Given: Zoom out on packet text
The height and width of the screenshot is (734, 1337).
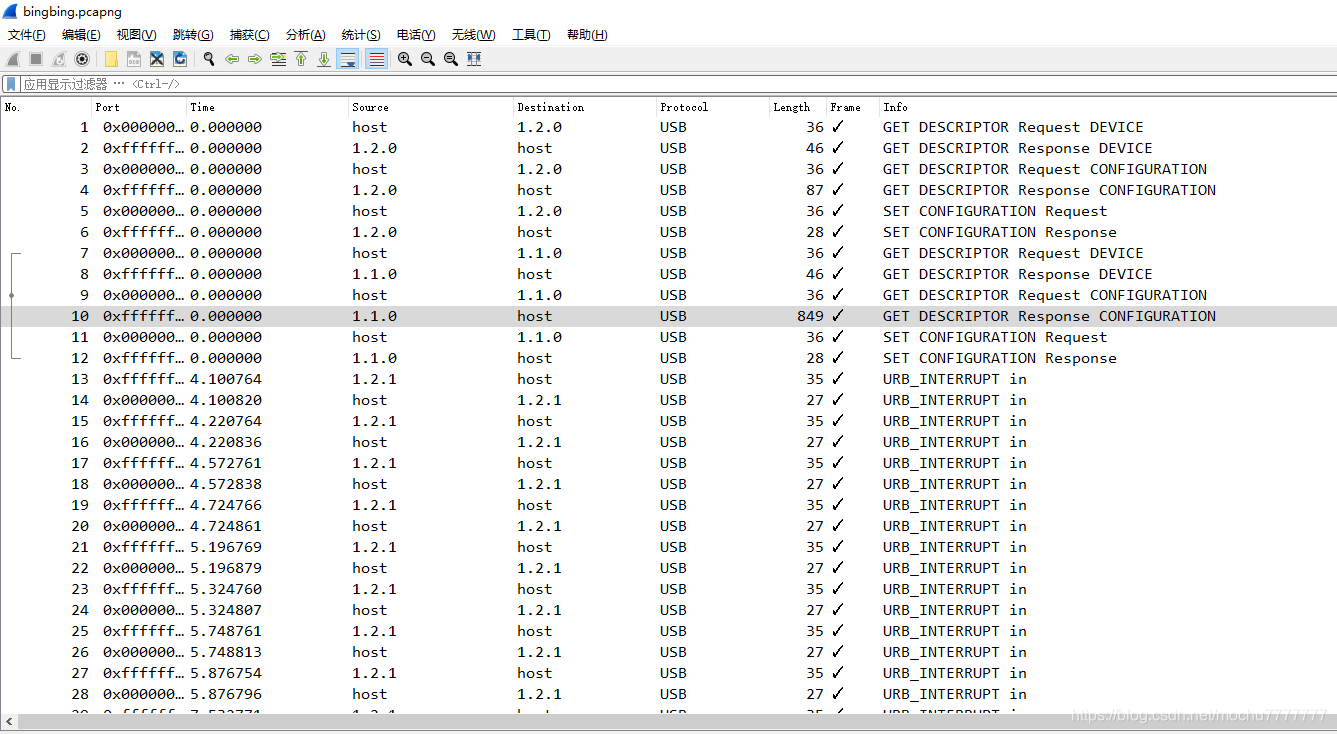Looking at the screenshot, I should (428, 59).
